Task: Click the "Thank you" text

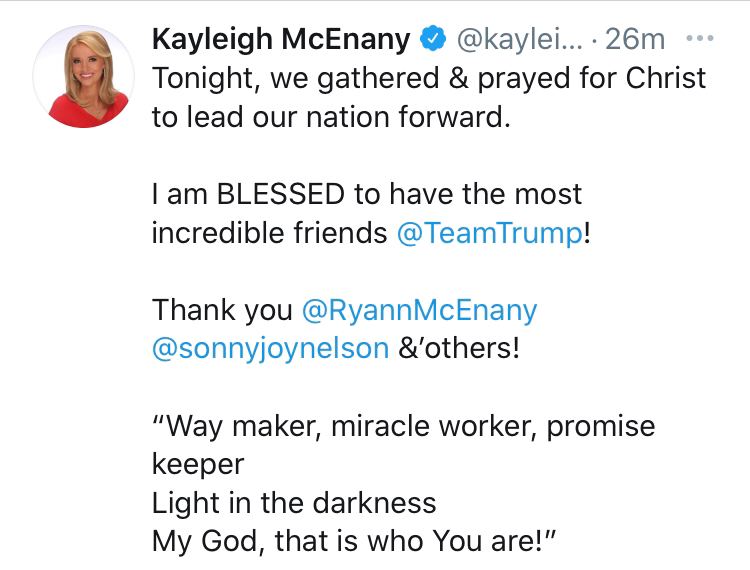Action: coord(221,310)
